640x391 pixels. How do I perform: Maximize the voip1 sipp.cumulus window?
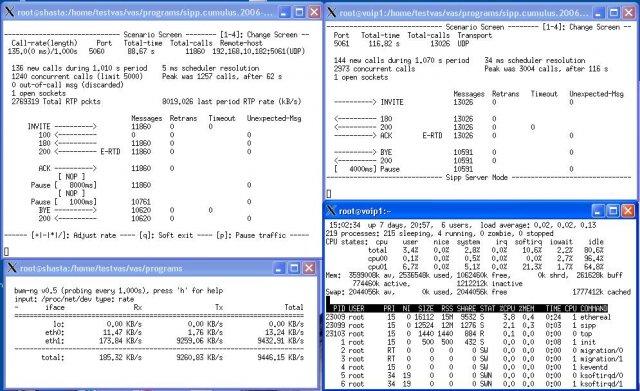coord(614,12)
